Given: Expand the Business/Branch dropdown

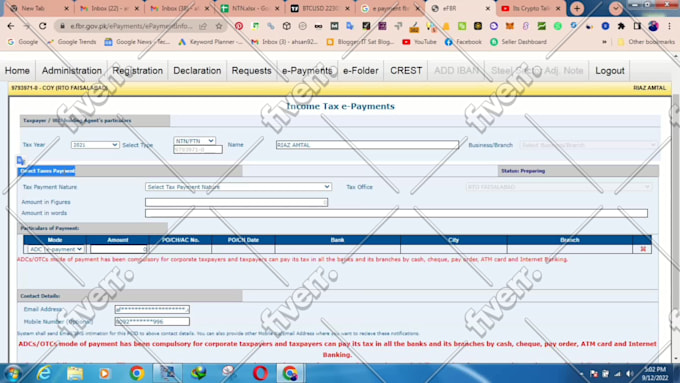Looking at the screenshot, I should pyautogui.click(x=588, y=145).
